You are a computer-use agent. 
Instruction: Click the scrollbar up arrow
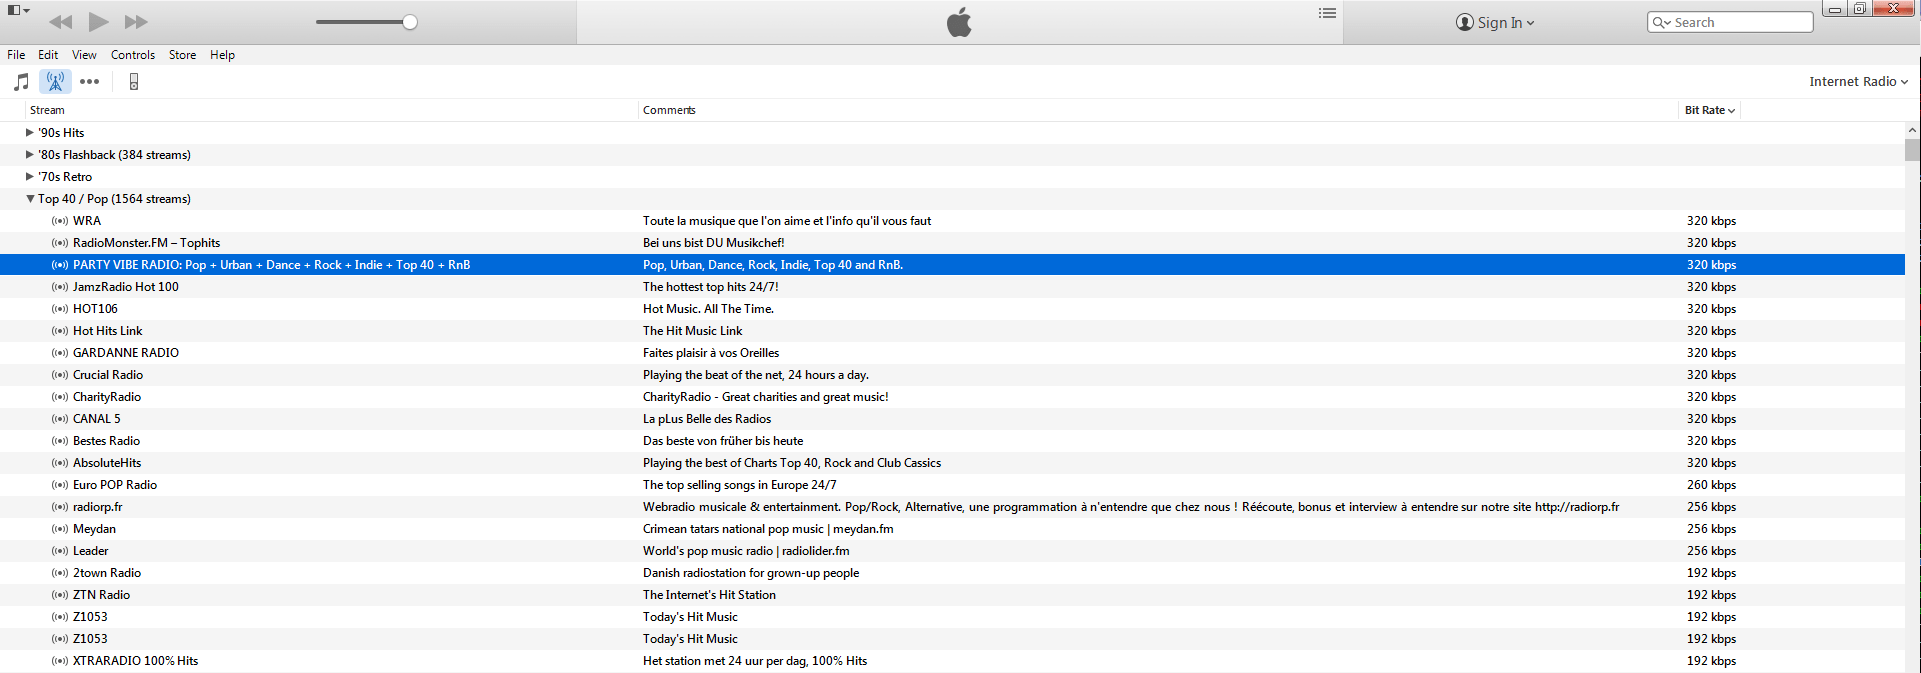[x=1912, y=130]
